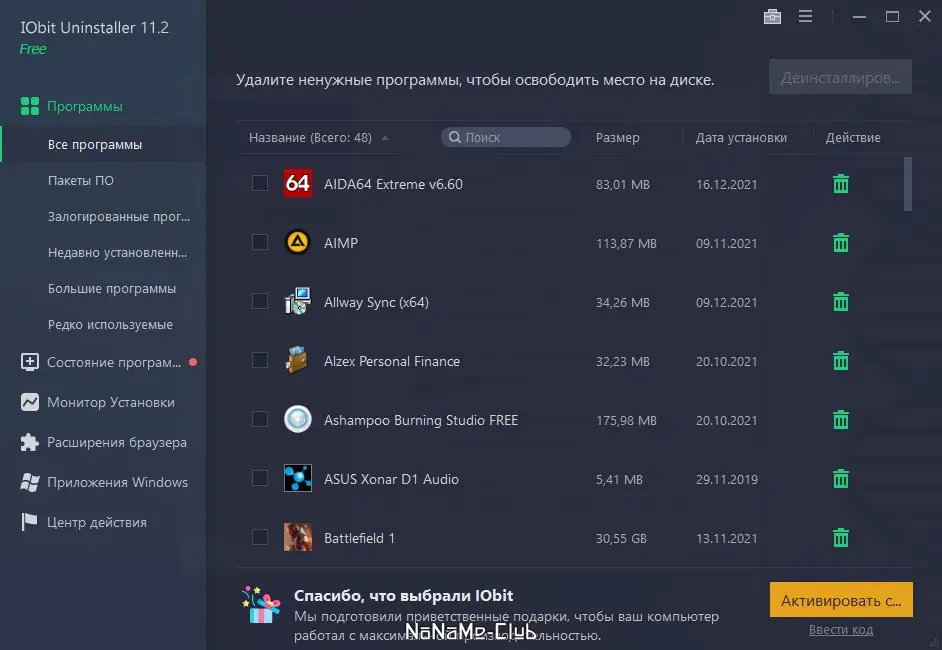Image resolution: width=942 pixels, height=650 pixels.
Task: Tick the checkbox for AIDA64 Extreme v6.60
Action: pyautogui.click(x=260, y=183)
